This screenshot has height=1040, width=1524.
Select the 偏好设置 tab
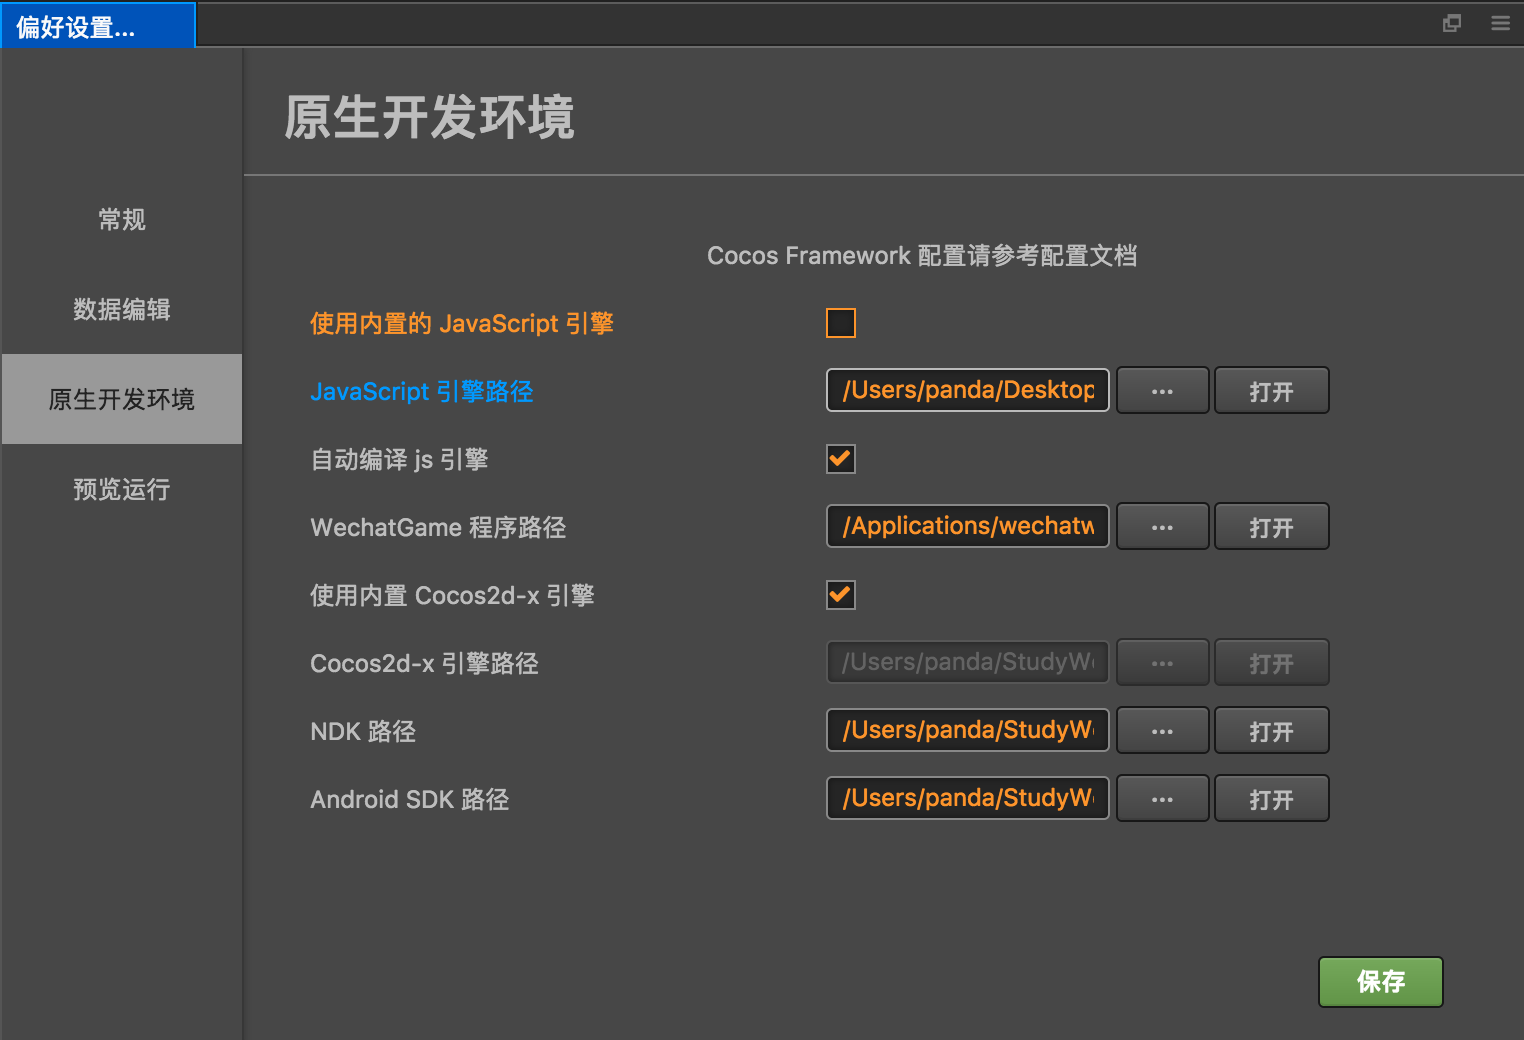[x=98, y=25]
